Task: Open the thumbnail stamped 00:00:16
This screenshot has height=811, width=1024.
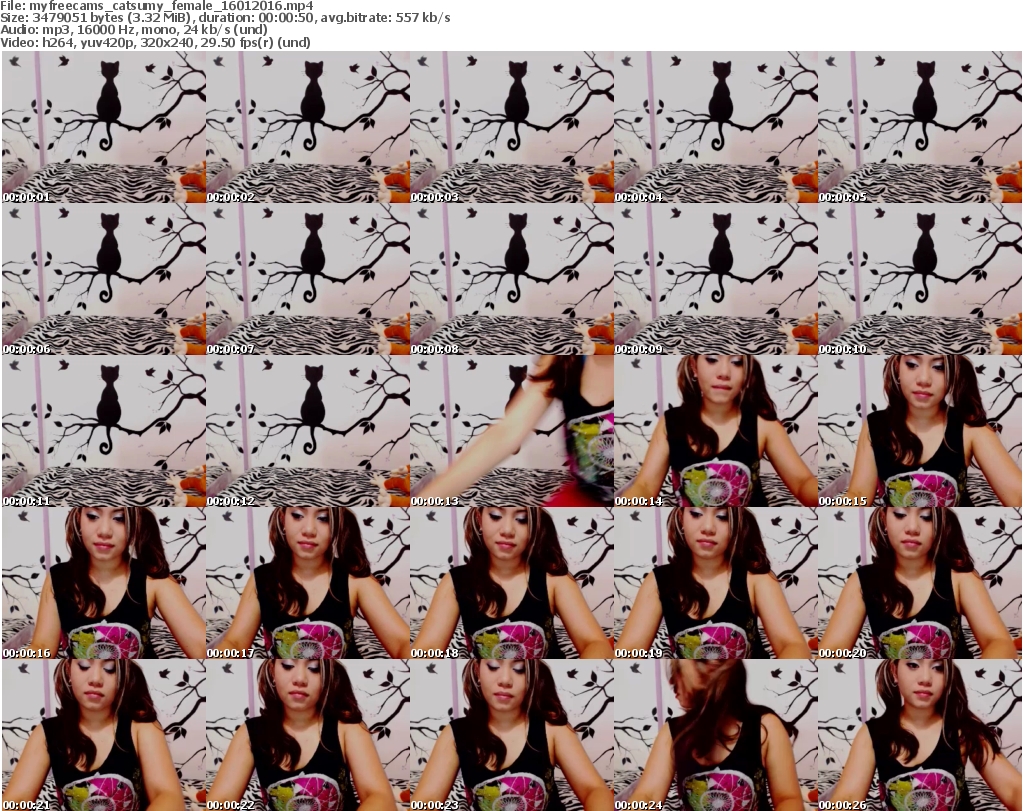Action: coord(104,583)
